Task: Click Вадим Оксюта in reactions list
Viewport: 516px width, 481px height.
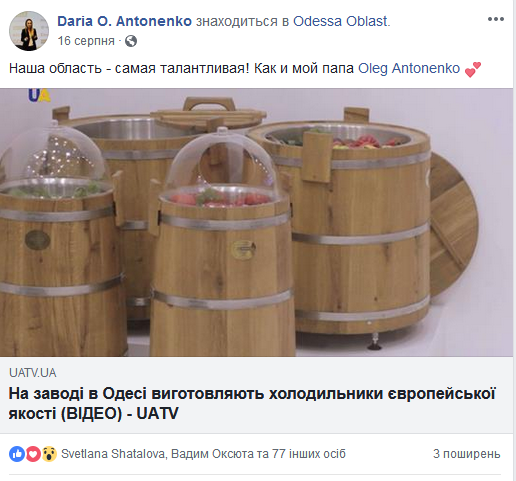Action: click(x=212, y=454)
